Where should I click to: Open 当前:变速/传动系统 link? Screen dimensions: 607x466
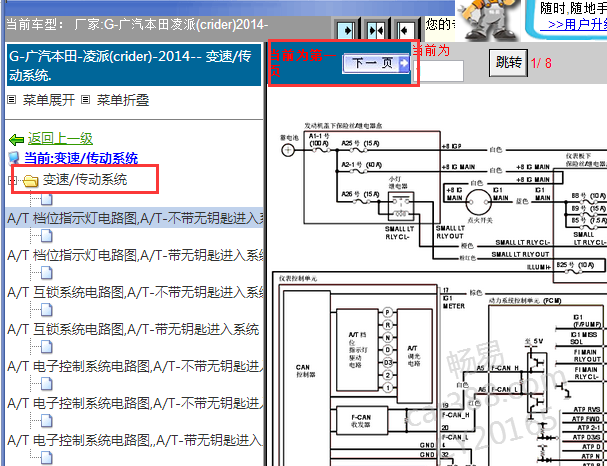click(81, 158)
